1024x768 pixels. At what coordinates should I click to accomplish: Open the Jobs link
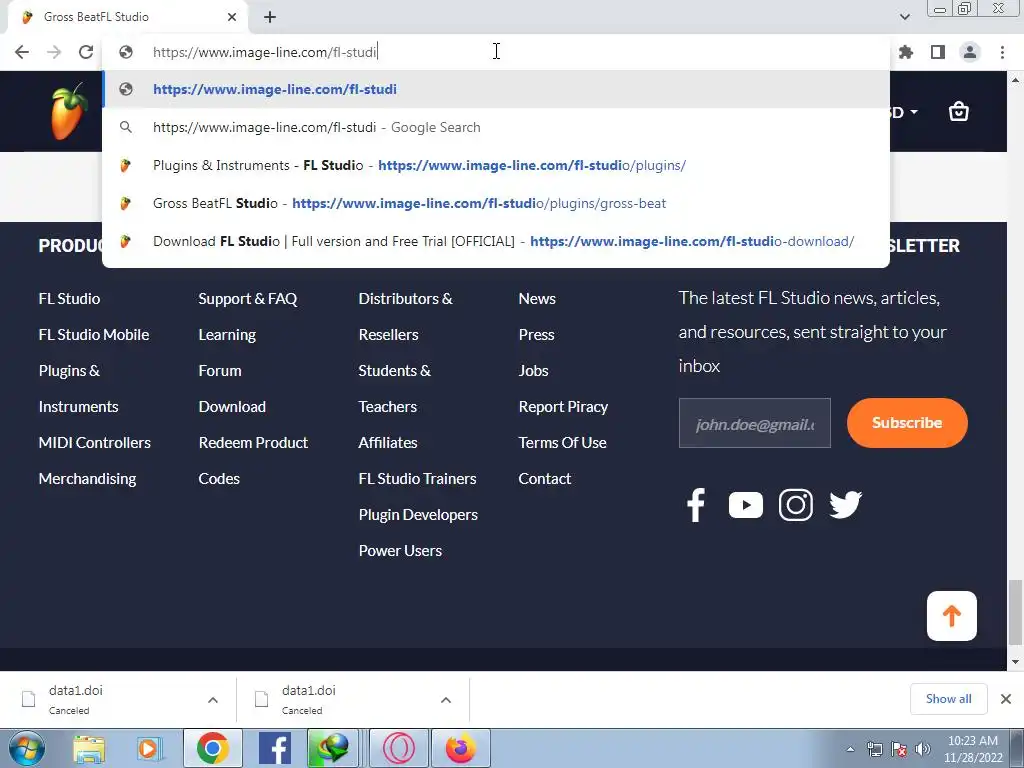click(534, 370)
